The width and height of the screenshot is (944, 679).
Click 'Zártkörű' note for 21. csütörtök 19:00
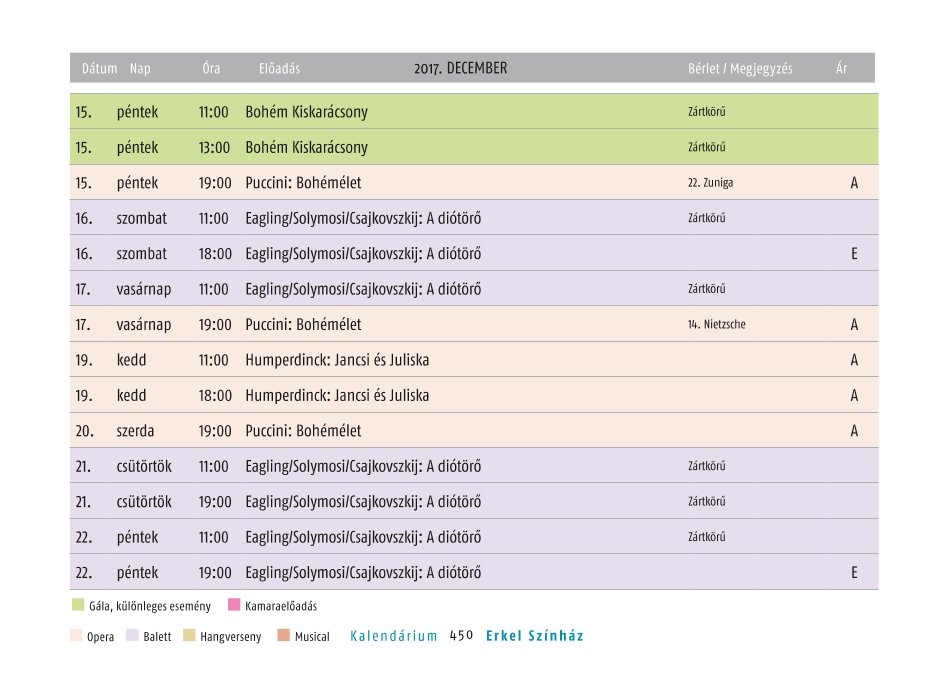point(707,501)
